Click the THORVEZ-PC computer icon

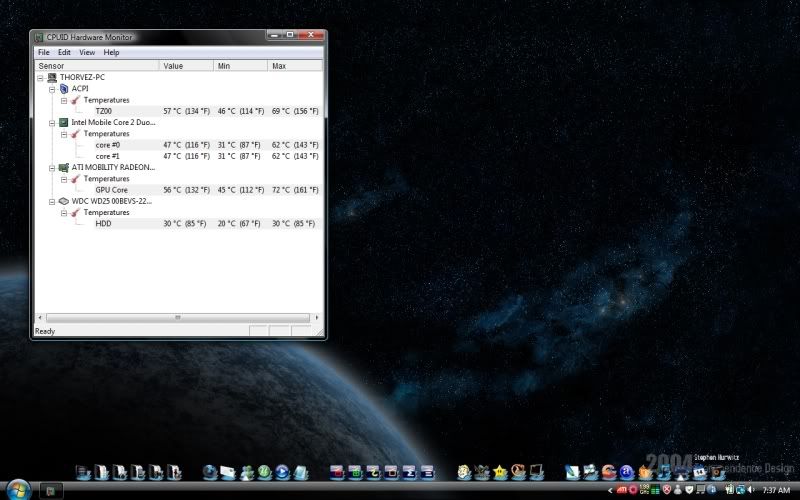[52, 78]
